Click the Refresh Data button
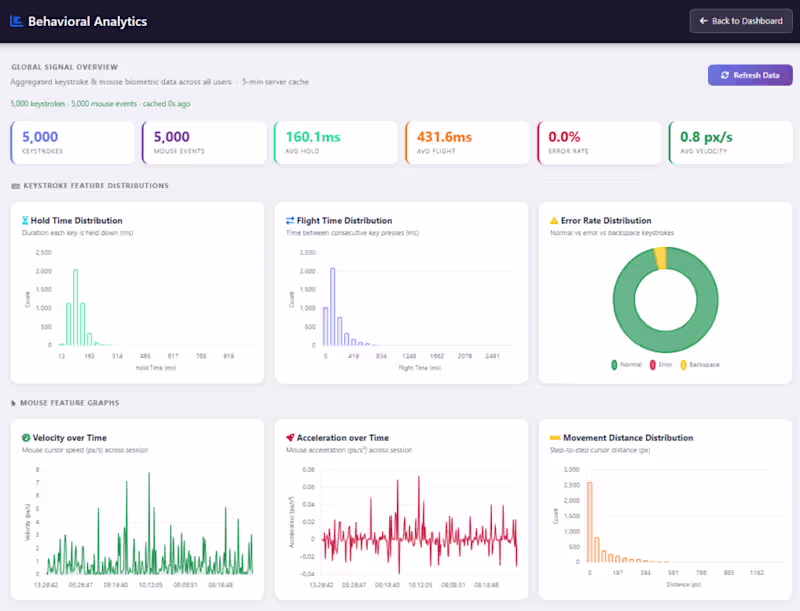Image resolution: width=800 pixels, height=611 pixels. [750, 75]
